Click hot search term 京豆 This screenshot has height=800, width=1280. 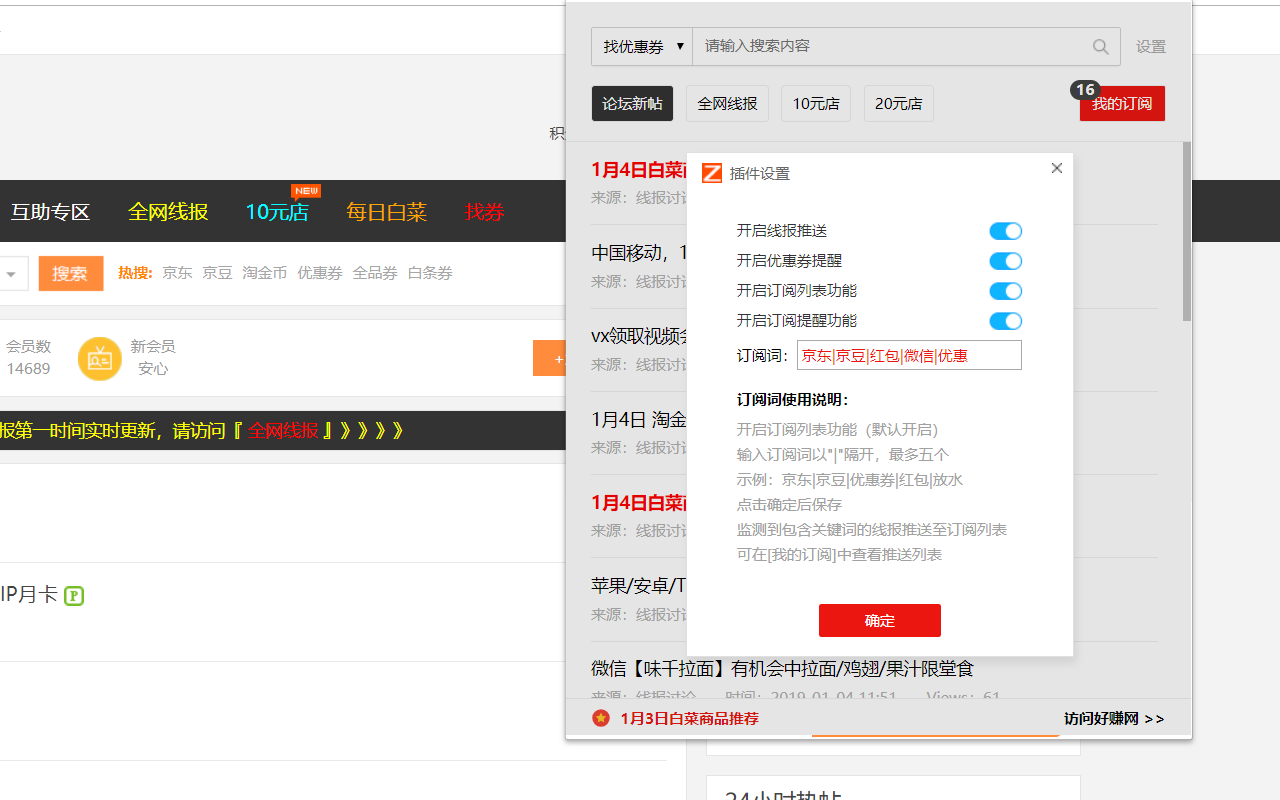[x=217, y=273]
